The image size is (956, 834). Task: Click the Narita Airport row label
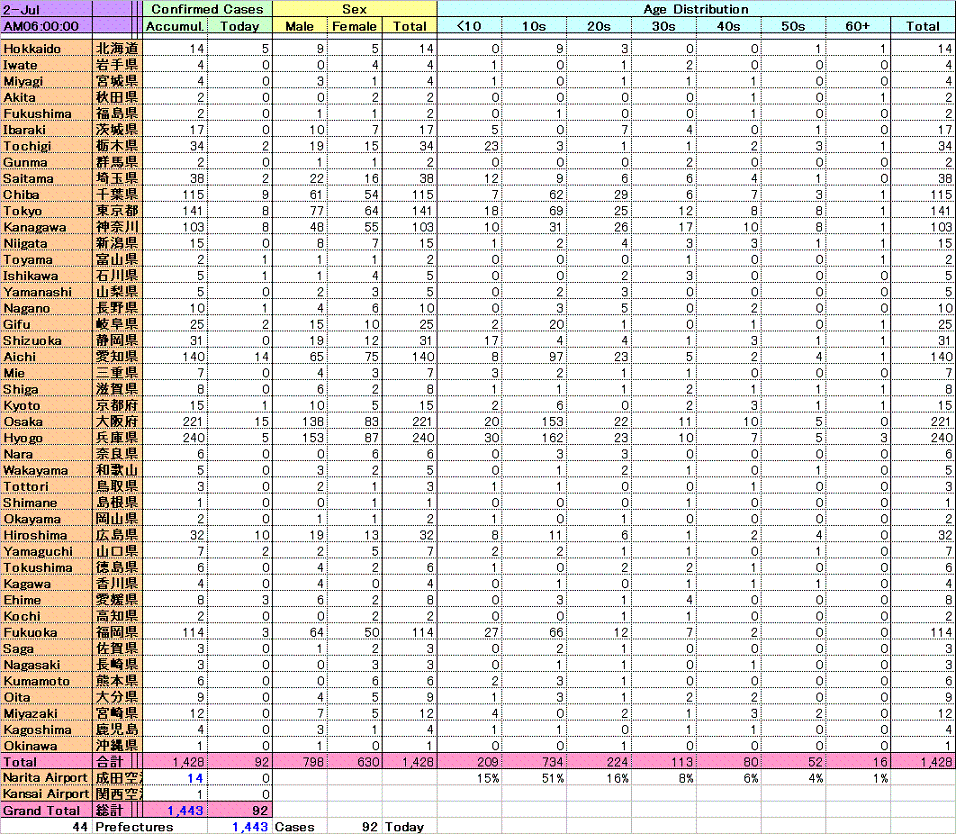click(46, 778)
